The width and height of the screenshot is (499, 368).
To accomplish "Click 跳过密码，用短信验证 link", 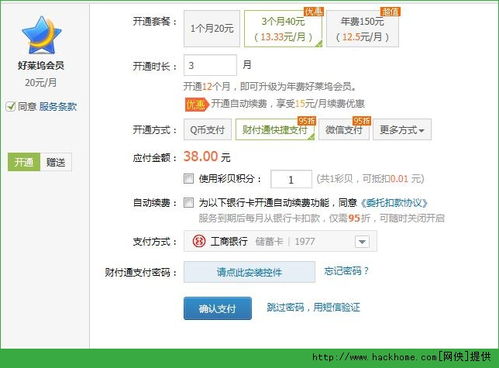I will [313, 307].
